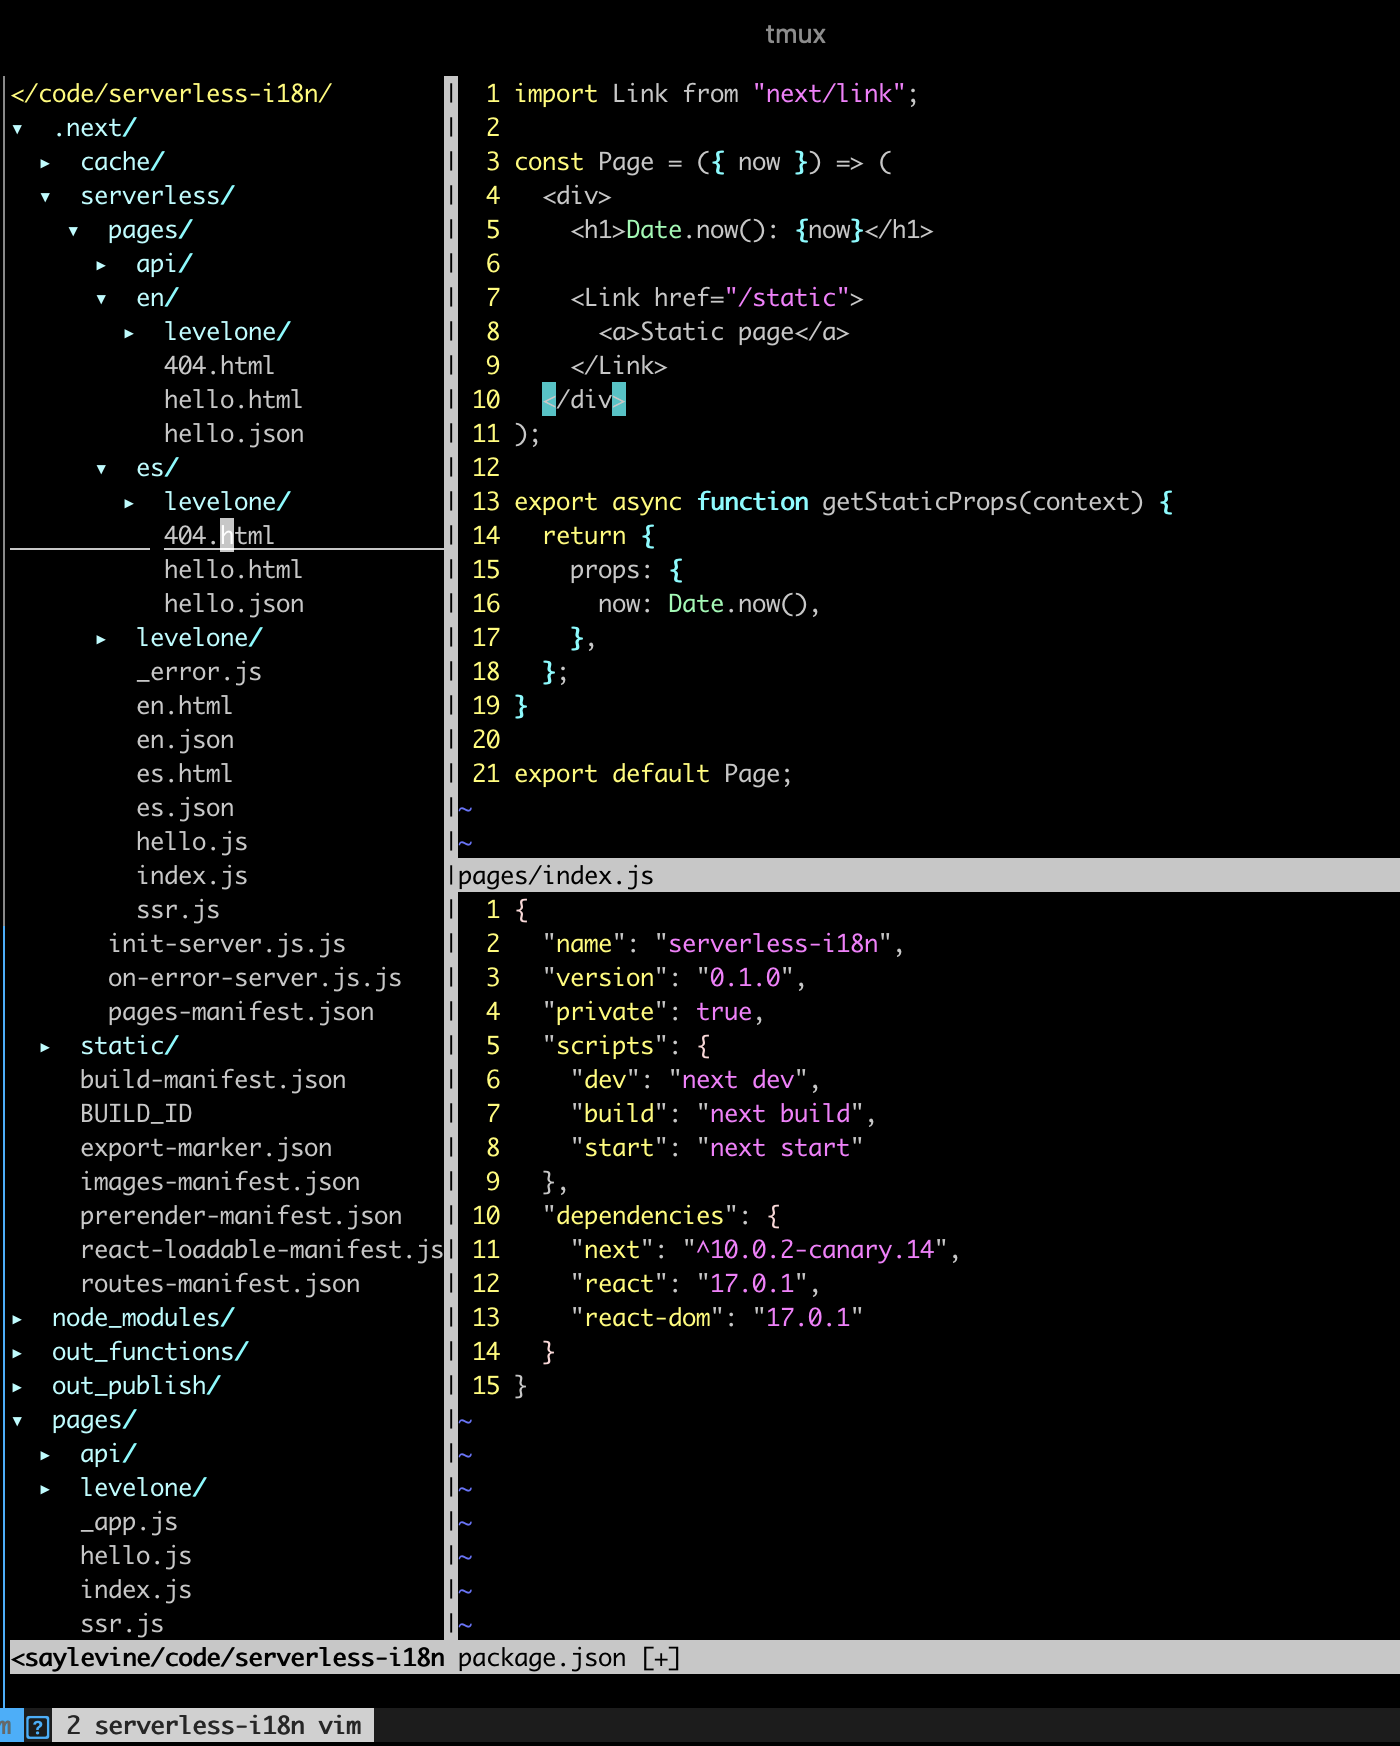Click the '"start": "next start"' script line

click(716, 1148)
